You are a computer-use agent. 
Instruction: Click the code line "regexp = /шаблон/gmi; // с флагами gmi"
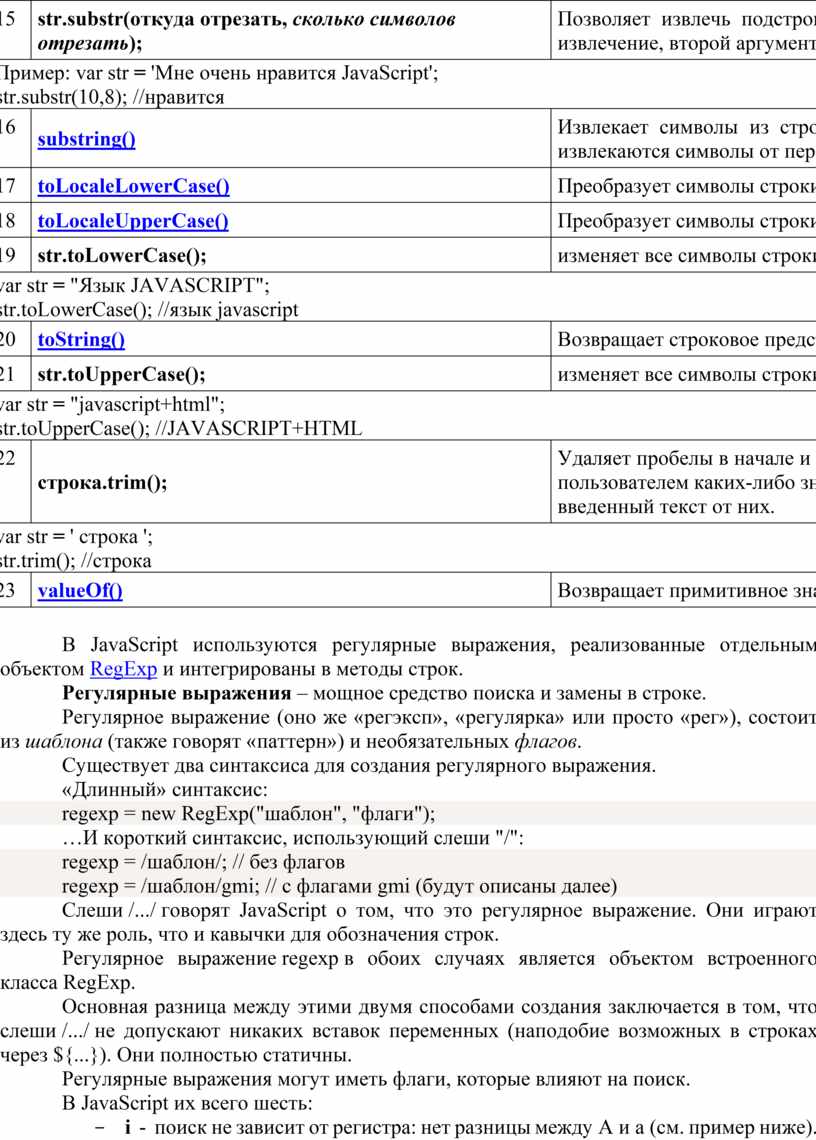click(340, 886)
